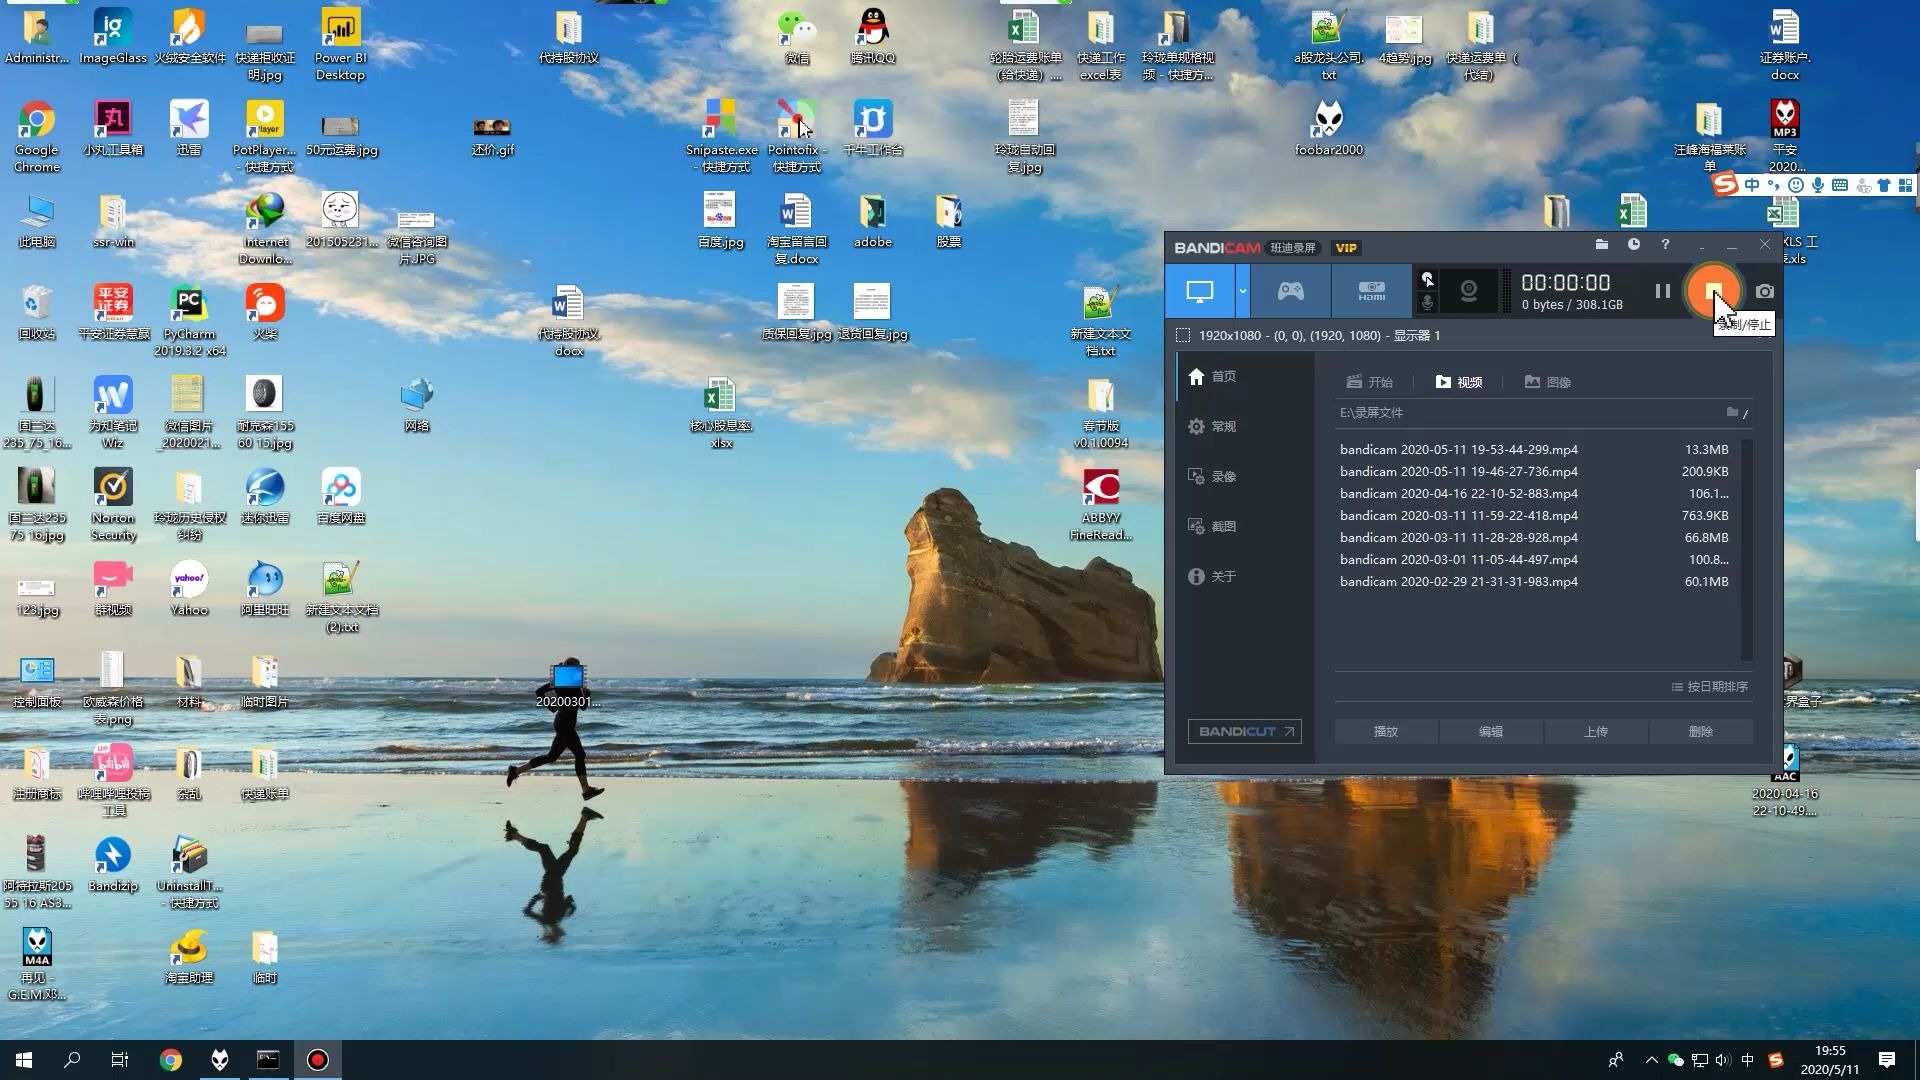Pause the Bandicam recording
Image resolution: width=1920 pixels, height=1080 pixels.
(1662, 291)
